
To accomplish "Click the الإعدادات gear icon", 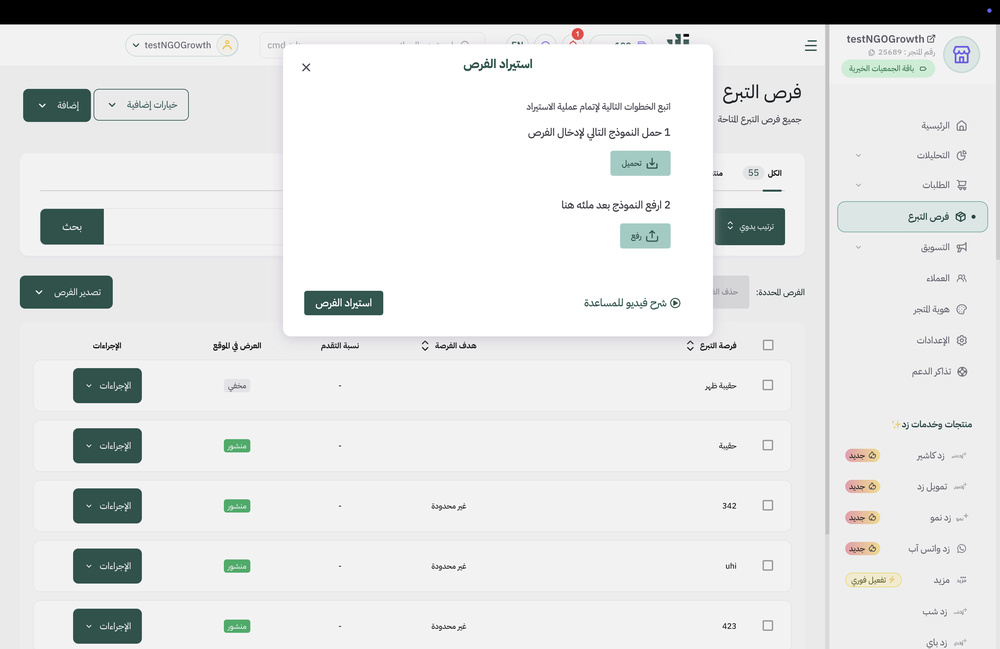I will tap(962, 340).
